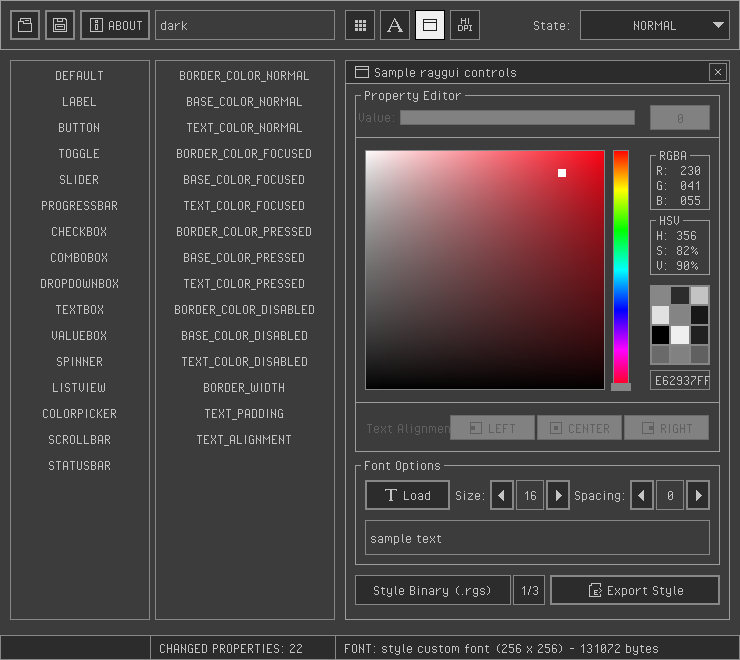Toggle the HI DPI mode button
This screenshot has height=660, width=740.
point(465,25)
